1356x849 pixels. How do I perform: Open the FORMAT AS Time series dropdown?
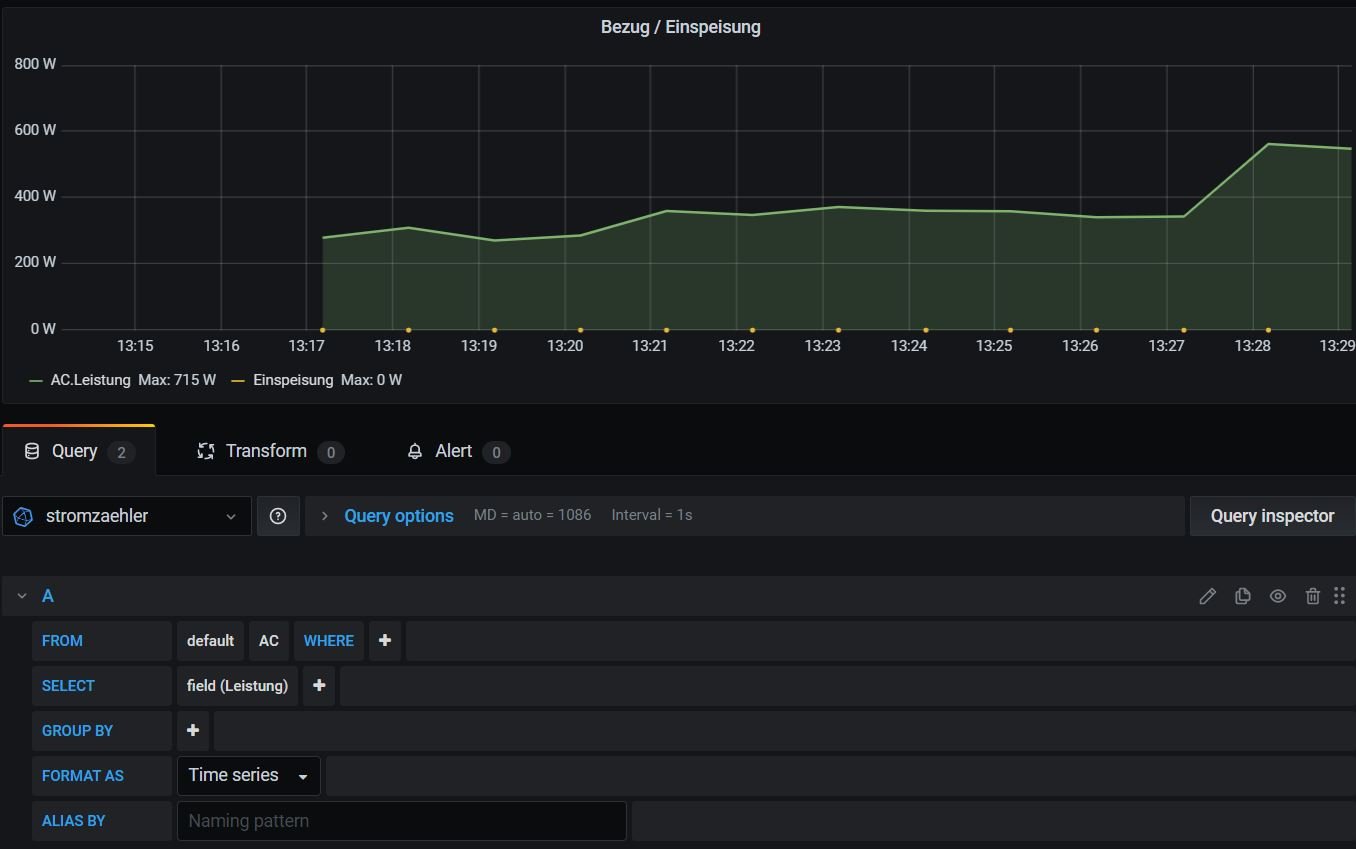tap(248, 776)
